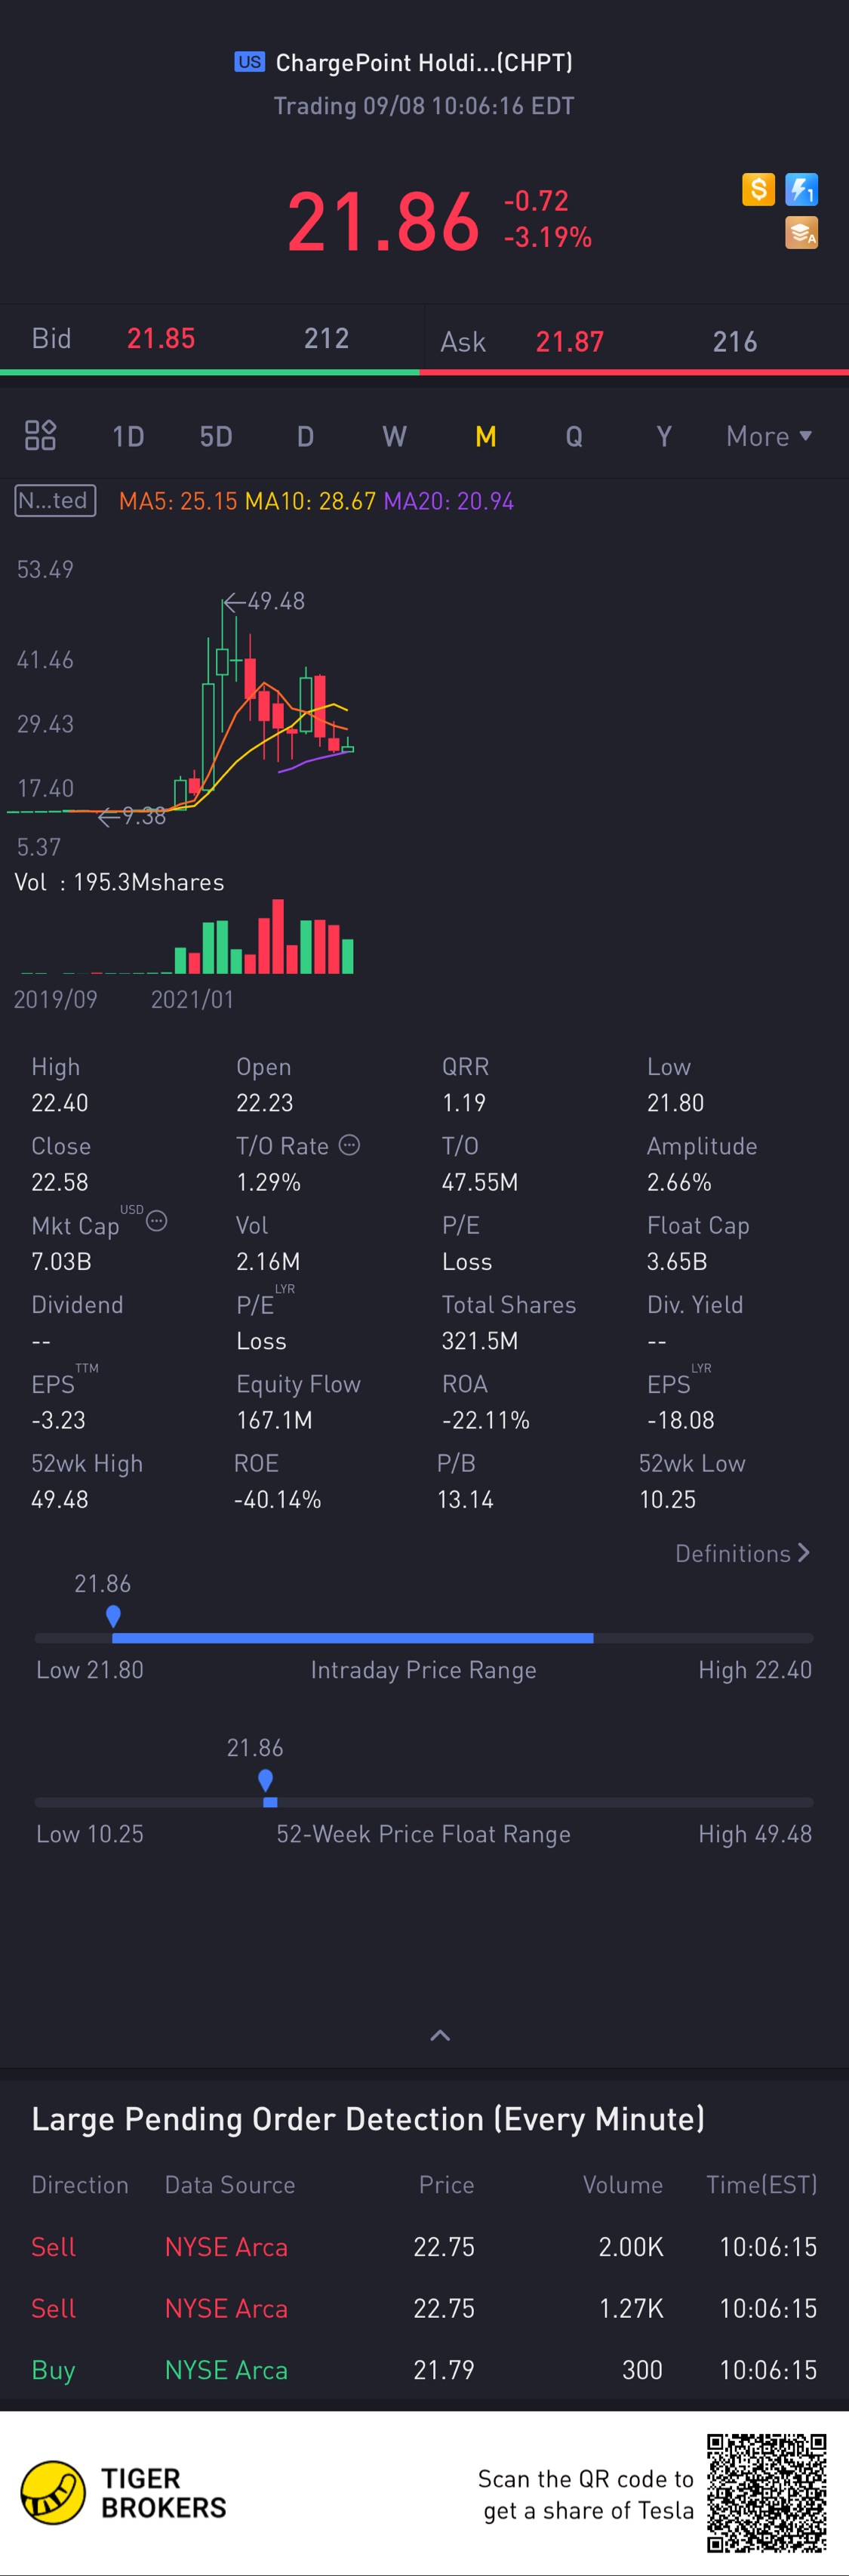Tap the Mkt Cap currency info icon

tap(157, 1221)
